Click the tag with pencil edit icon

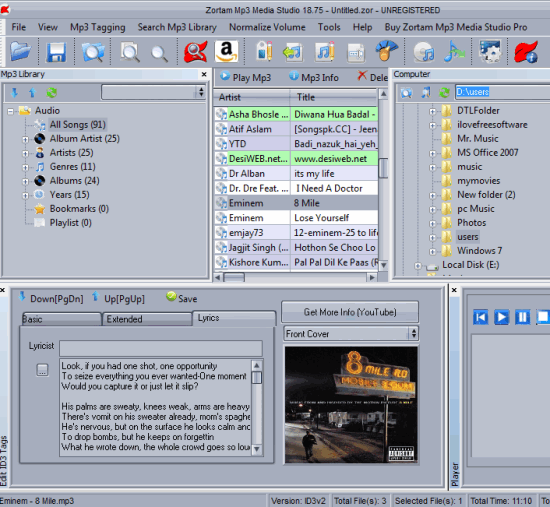pyautogui.click(x=264, y=52)
